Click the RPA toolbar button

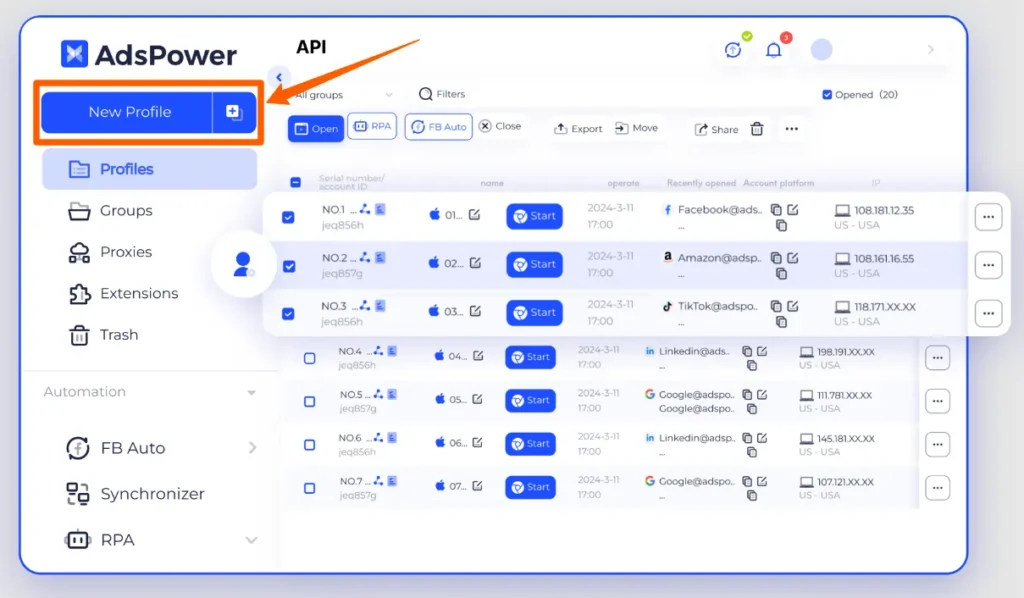pos(372,126)
